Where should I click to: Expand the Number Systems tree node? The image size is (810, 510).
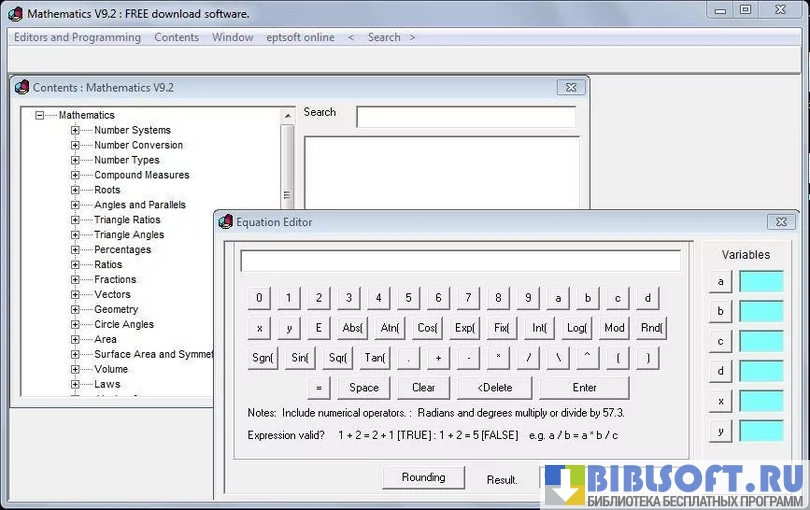pos(75,130)
